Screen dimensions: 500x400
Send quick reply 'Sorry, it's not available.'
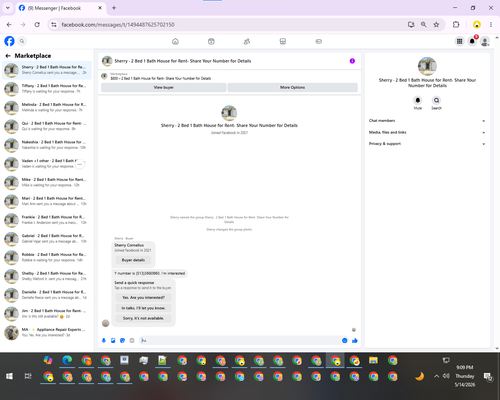pyautogui.click(x=143, y=318)
